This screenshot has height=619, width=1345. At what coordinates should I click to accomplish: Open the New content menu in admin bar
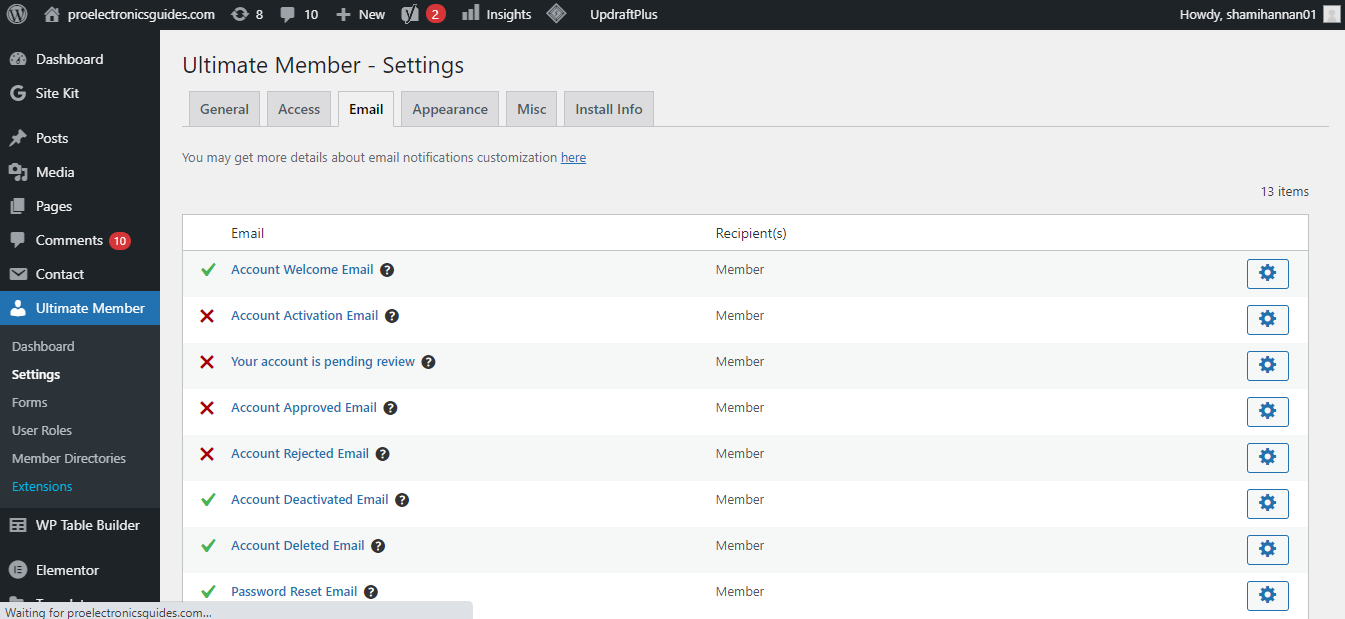click(360, 14)
